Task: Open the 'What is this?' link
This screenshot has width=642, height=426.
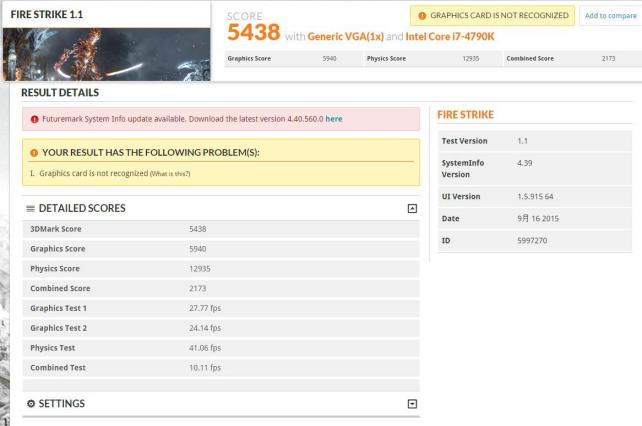Action: [170, 174]
